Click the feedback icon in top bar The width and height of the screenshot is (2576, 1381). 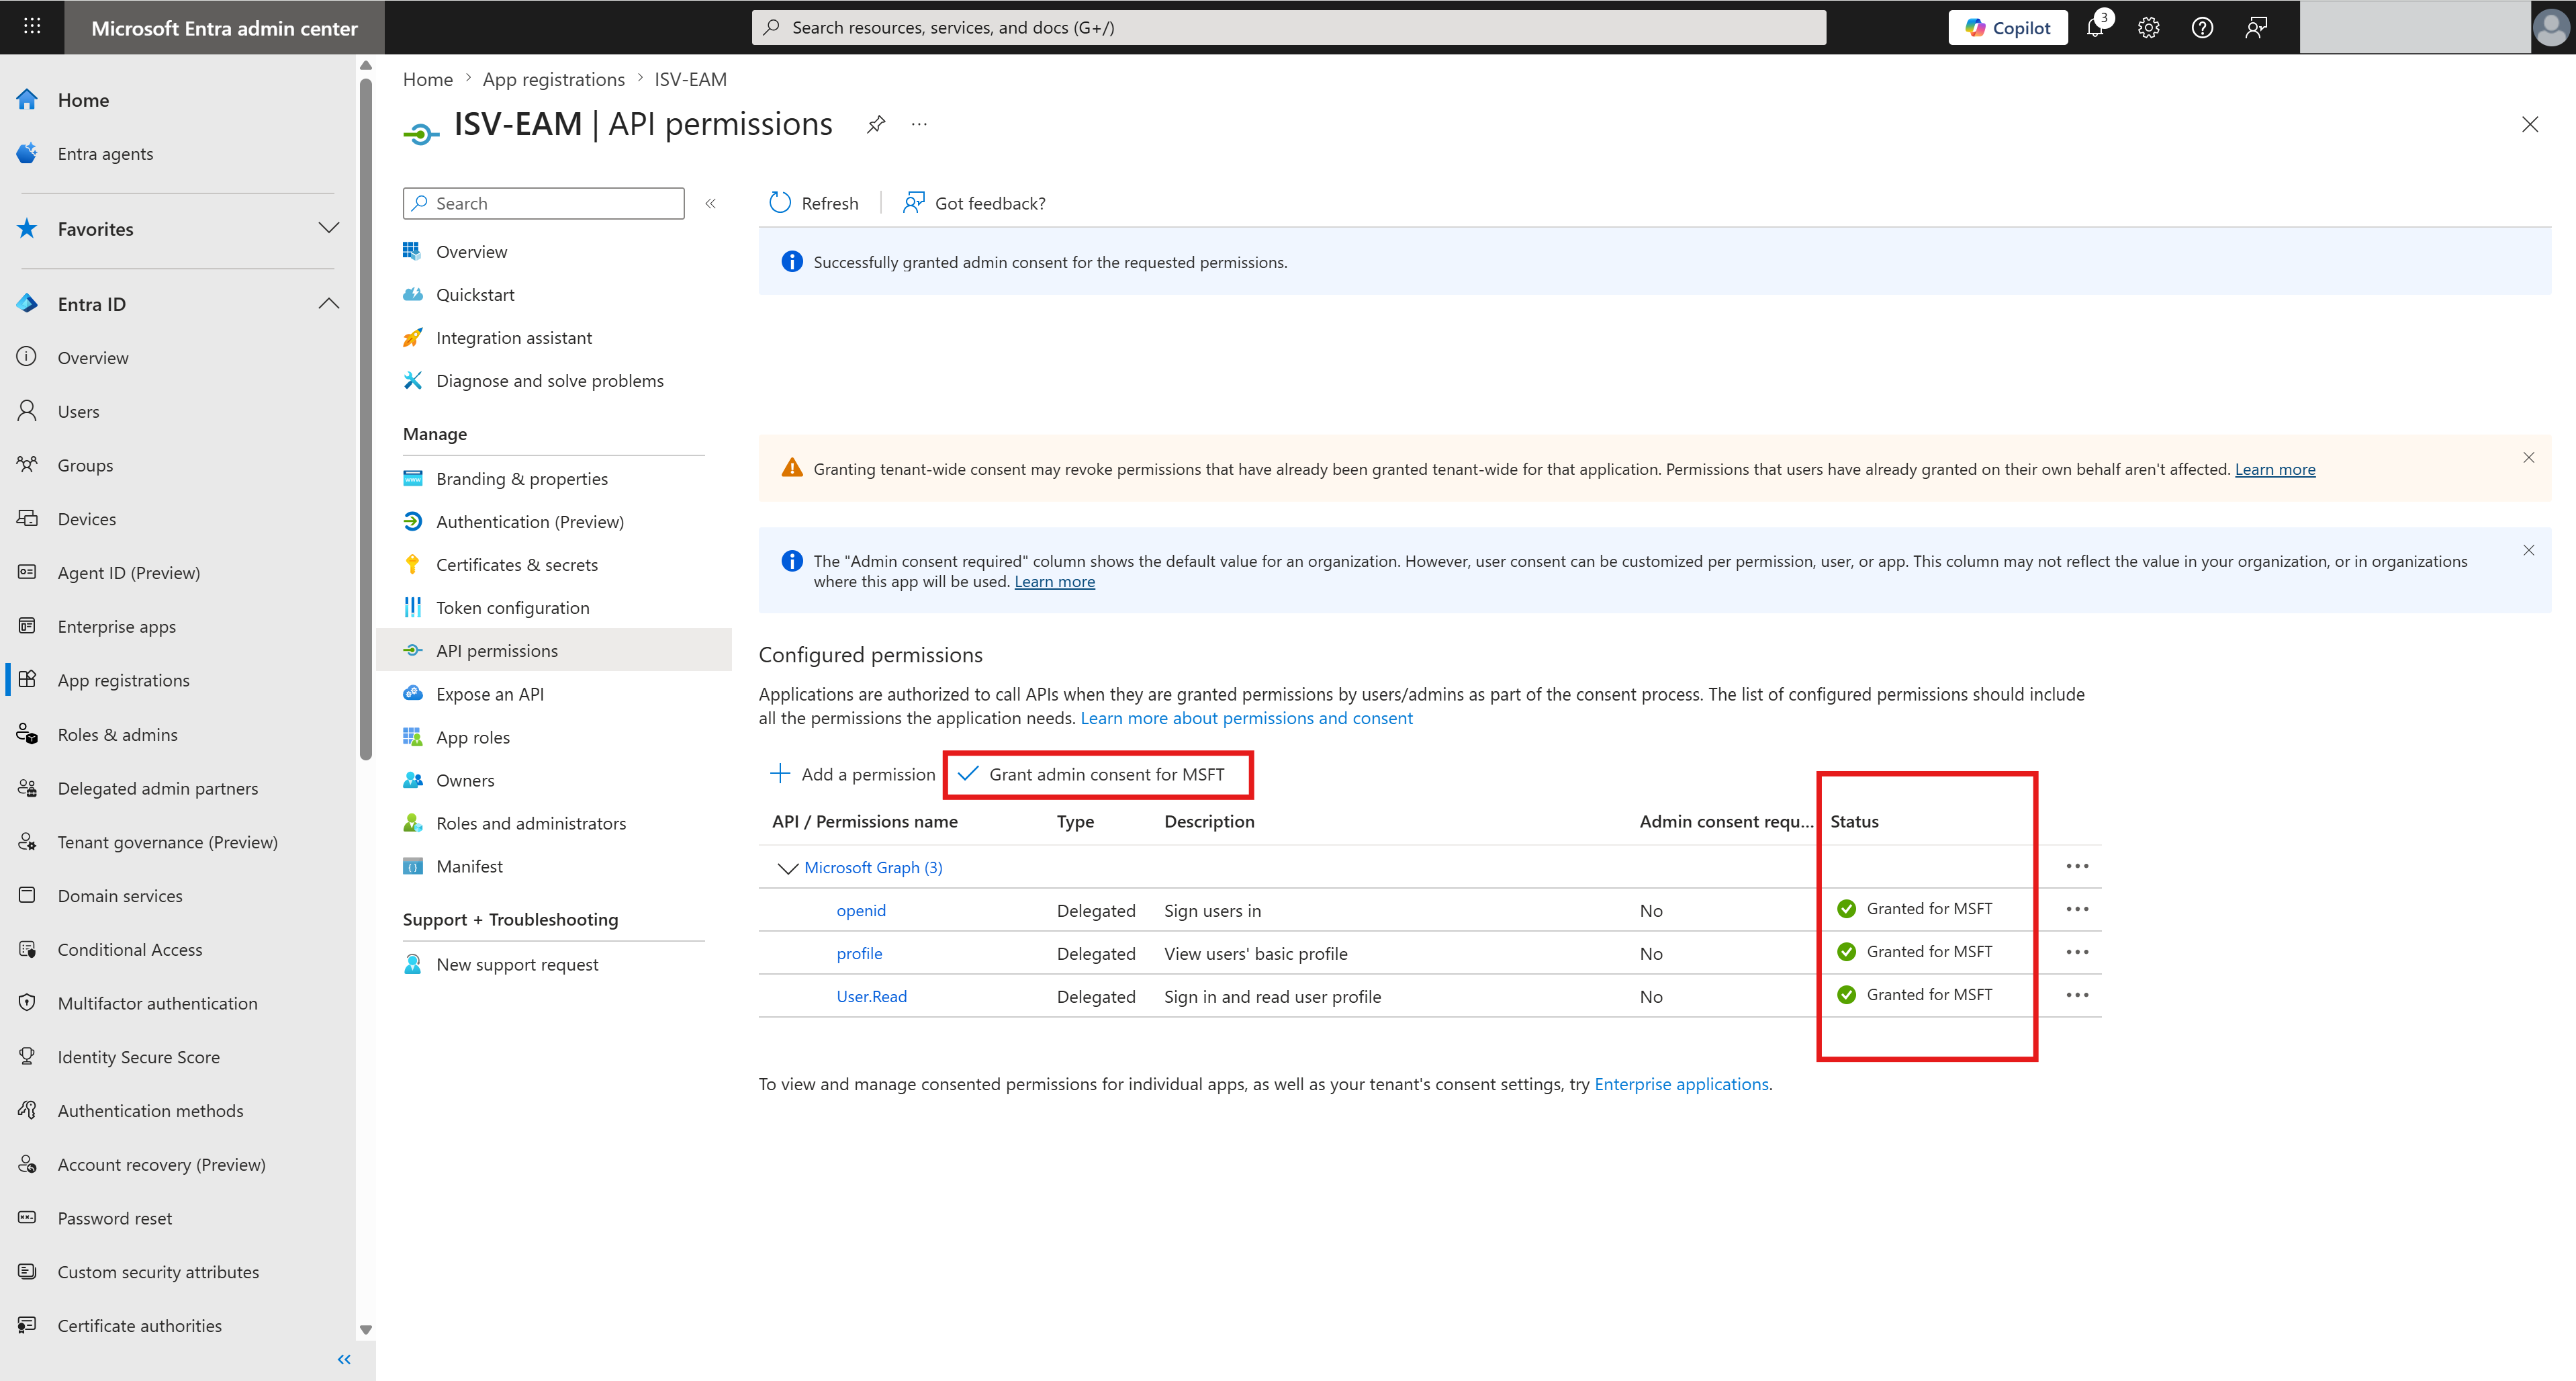click(x=2256, y=27)
